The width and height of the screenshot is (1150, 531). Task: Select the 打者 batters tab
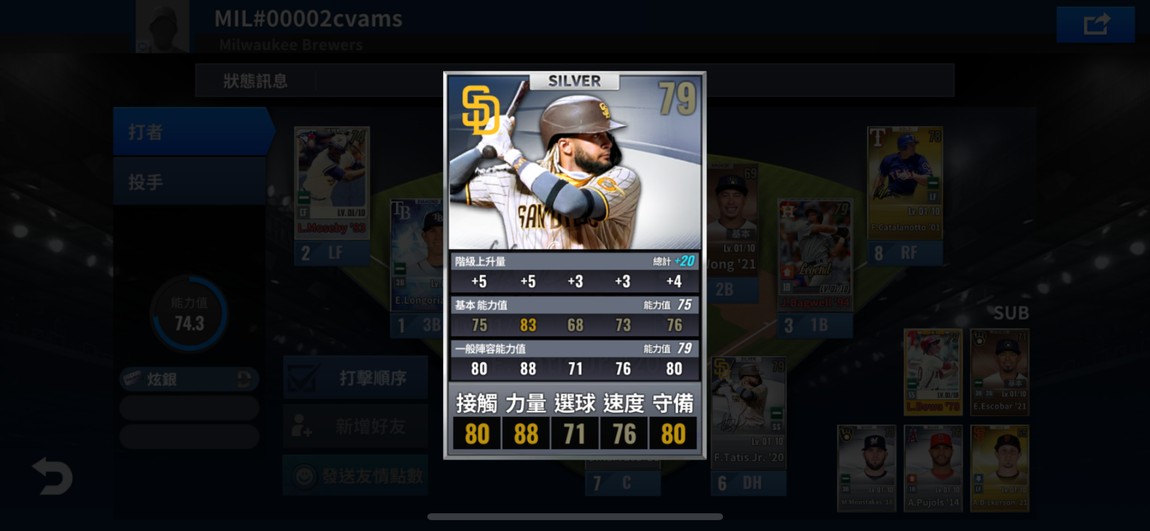tap(194, 132)
